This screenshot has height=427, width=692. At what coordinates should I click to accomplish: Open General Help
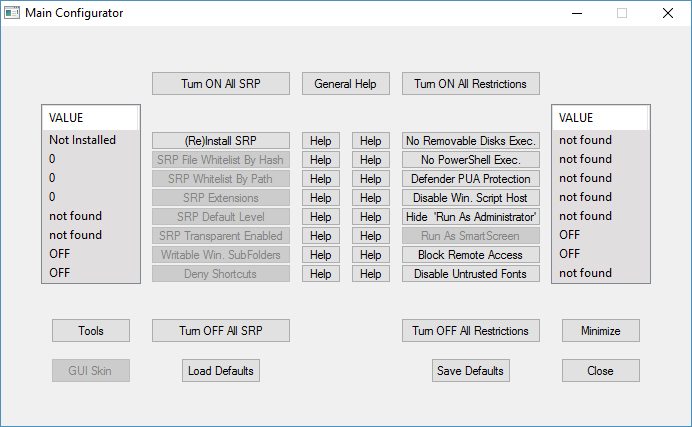(x=345, y=84)
